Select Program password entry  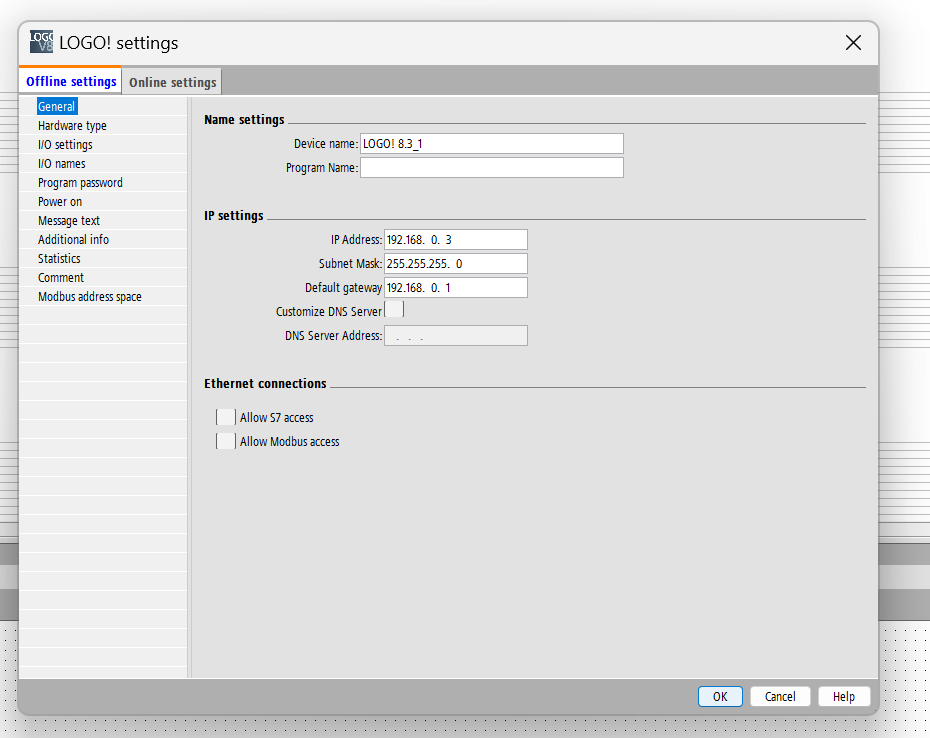[80, 182]
